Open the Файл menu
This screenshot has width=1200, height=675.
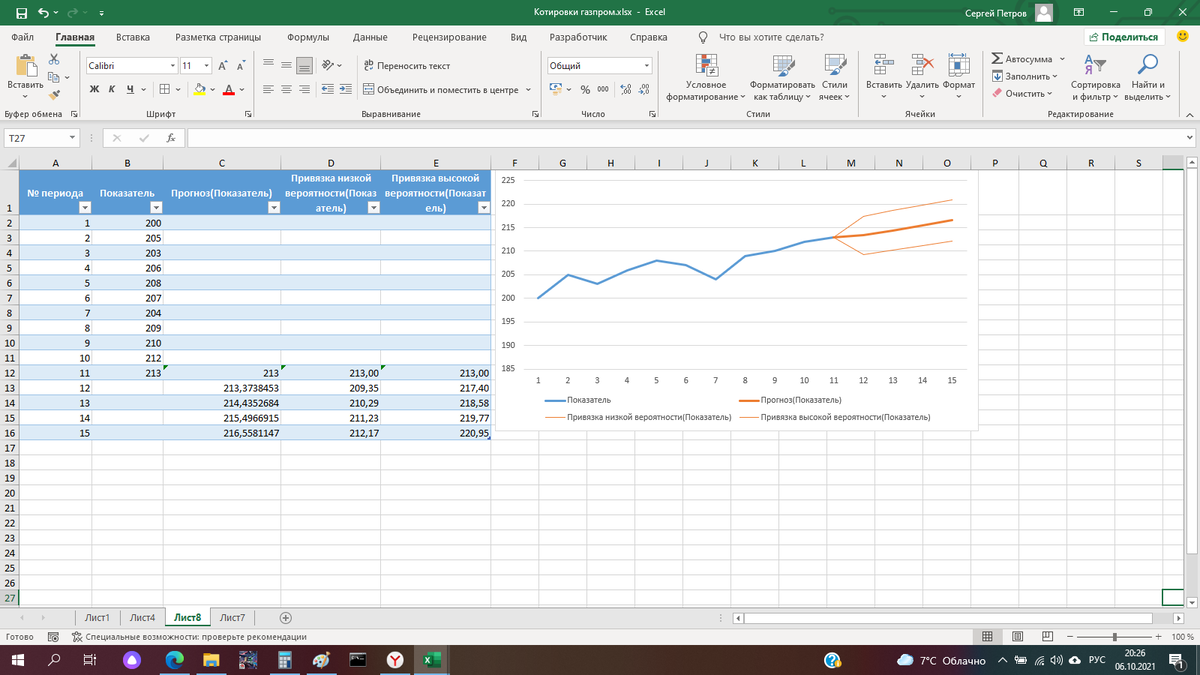click(23, 37)
